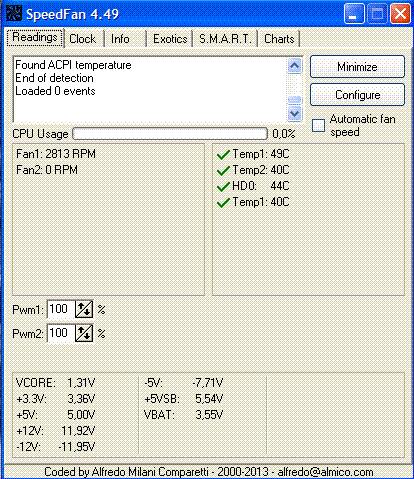Enable the Automatic fan speed checkbox
414x479 pixels.
click(x=318, y=126)
